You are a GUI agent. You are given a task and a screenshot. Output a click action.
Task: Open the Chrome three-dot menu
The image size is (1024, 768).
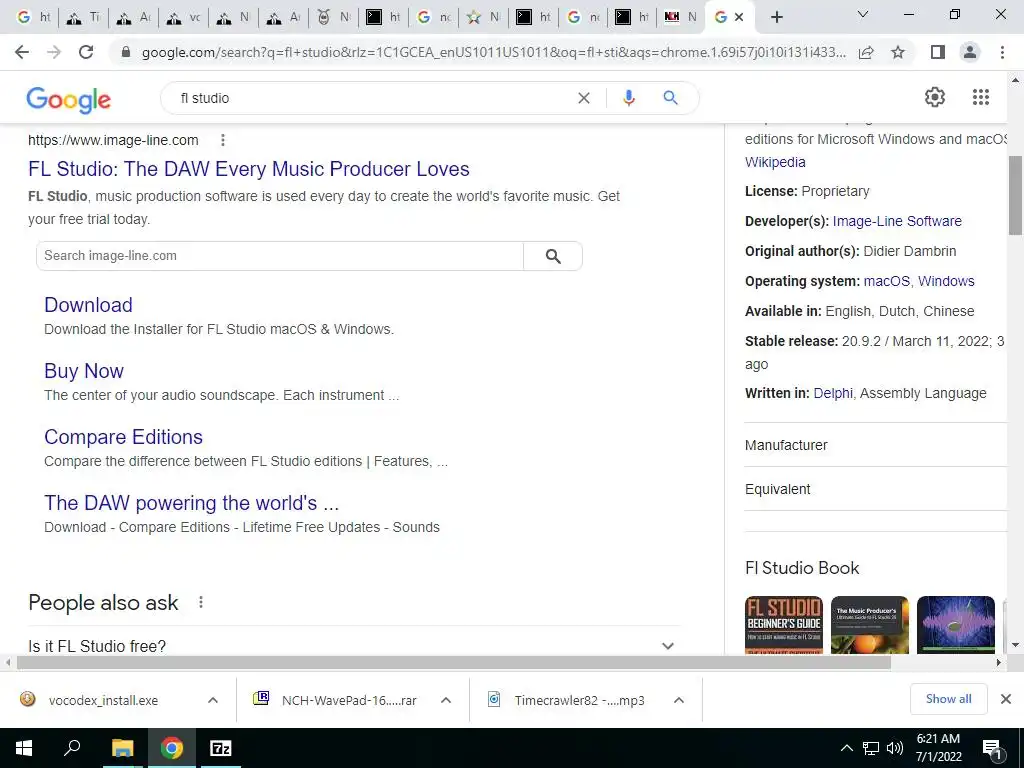tap(1002, 52)
